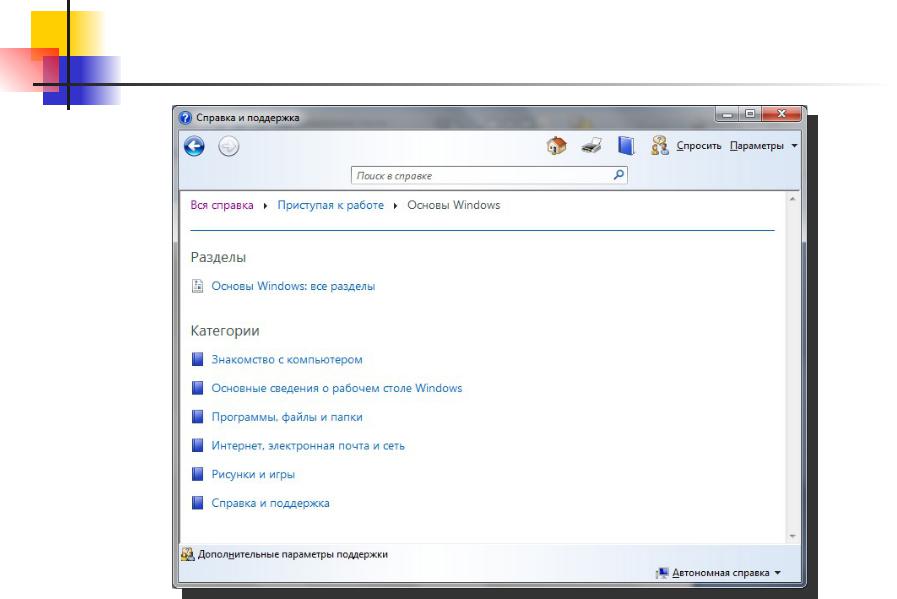
Task: Open Программы, файлы и папки category
Action: (287, 417)
